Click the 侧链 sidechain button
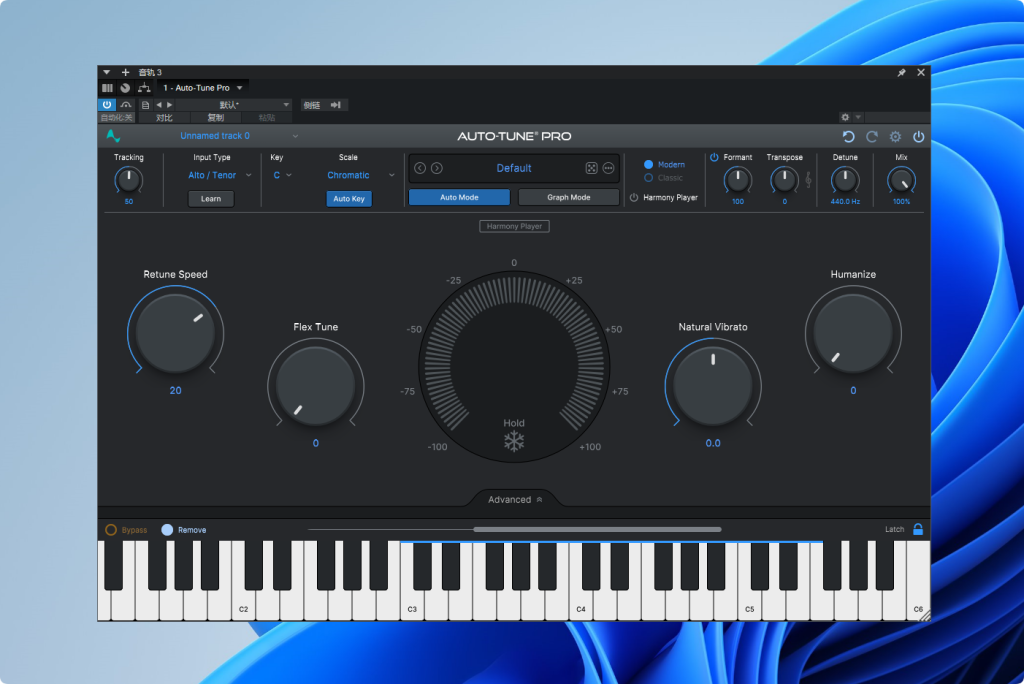This screenshot has width=1024, height=684. click(312, 105)
